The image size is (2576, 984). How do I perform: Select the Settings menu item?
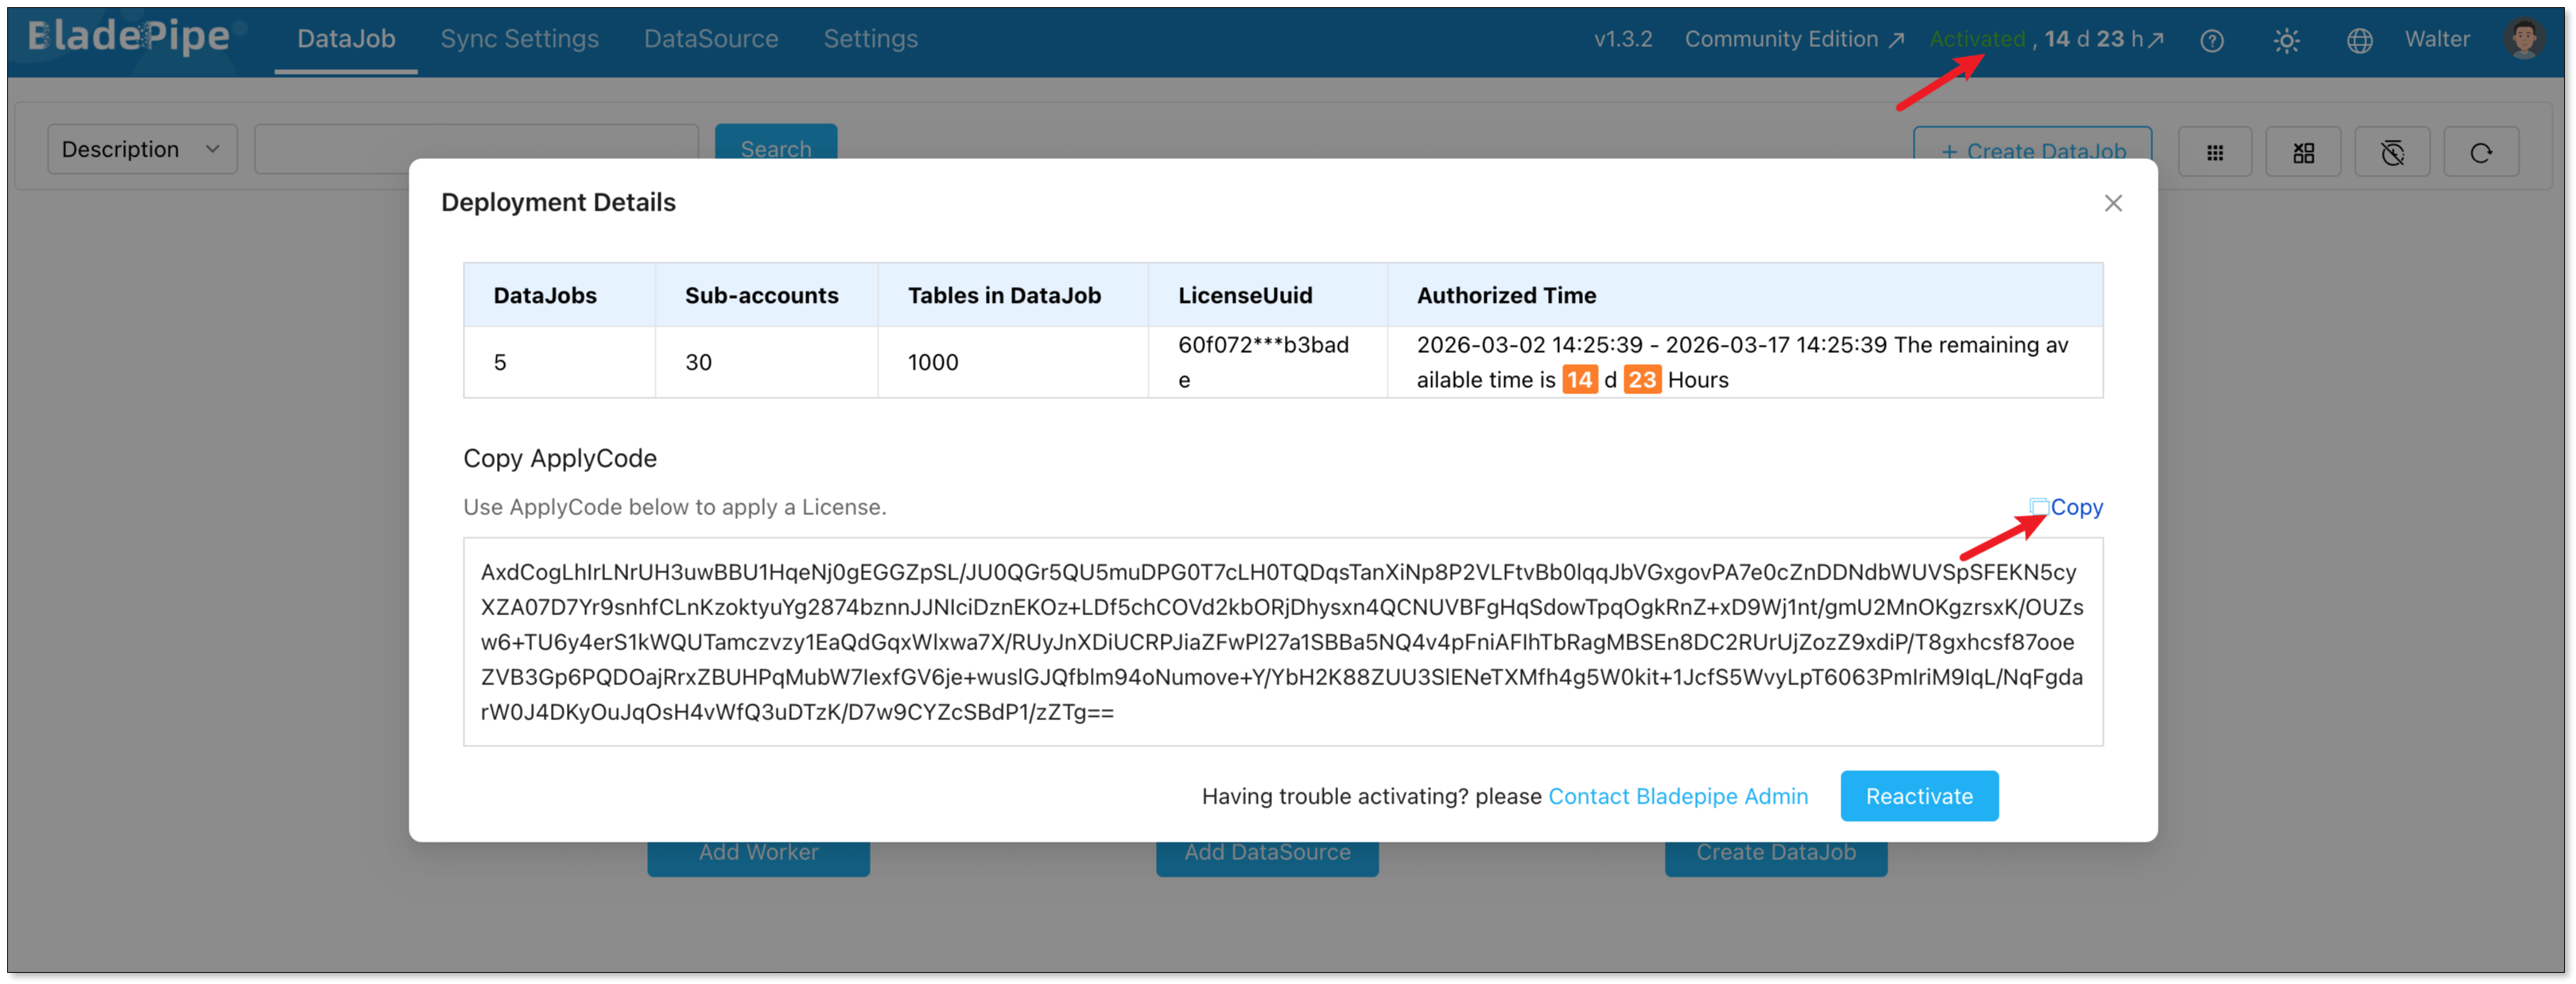(870, 39)
